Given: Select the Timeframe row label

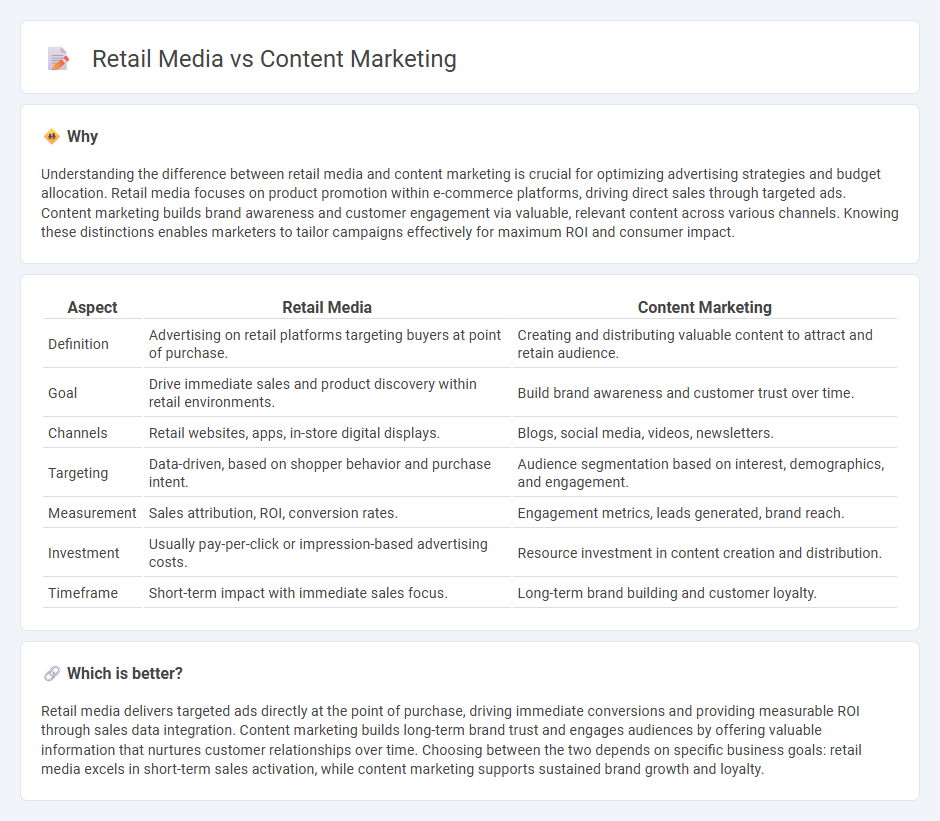Looking at the screenshot, I should click(83, 593).
